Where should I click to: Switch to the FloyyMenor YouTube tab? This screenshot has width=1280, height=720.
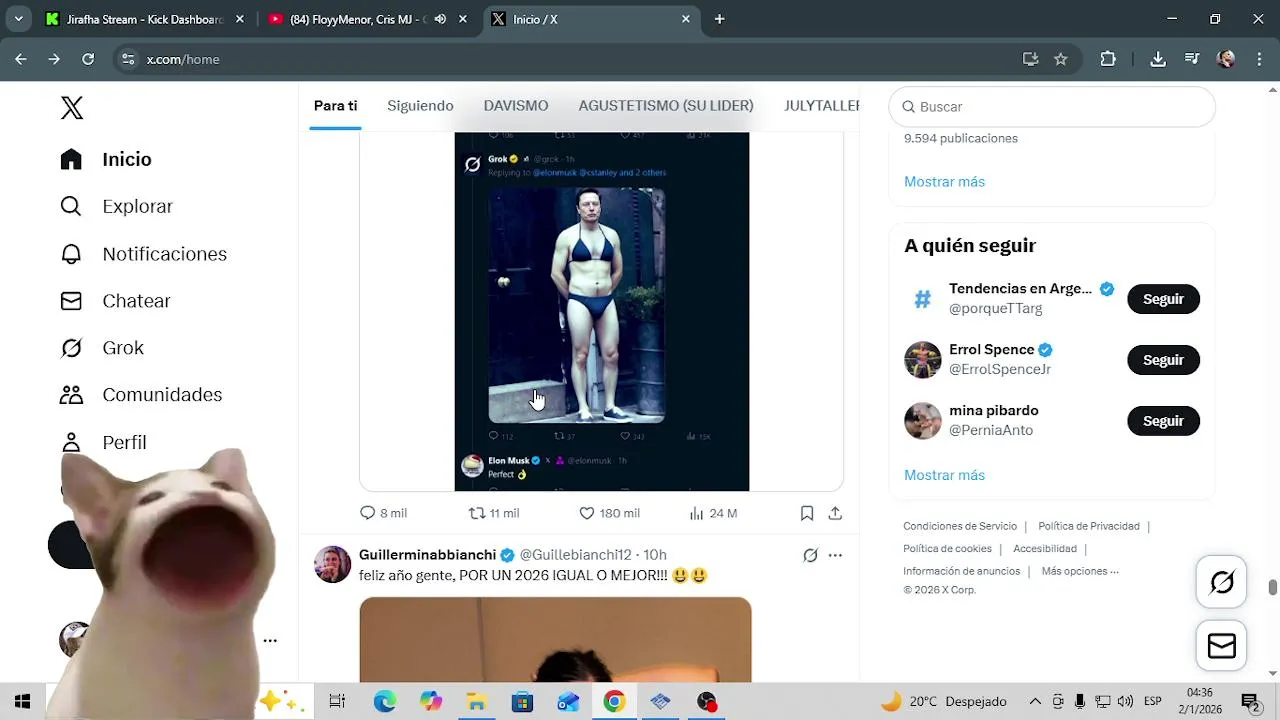click(366, 19)
